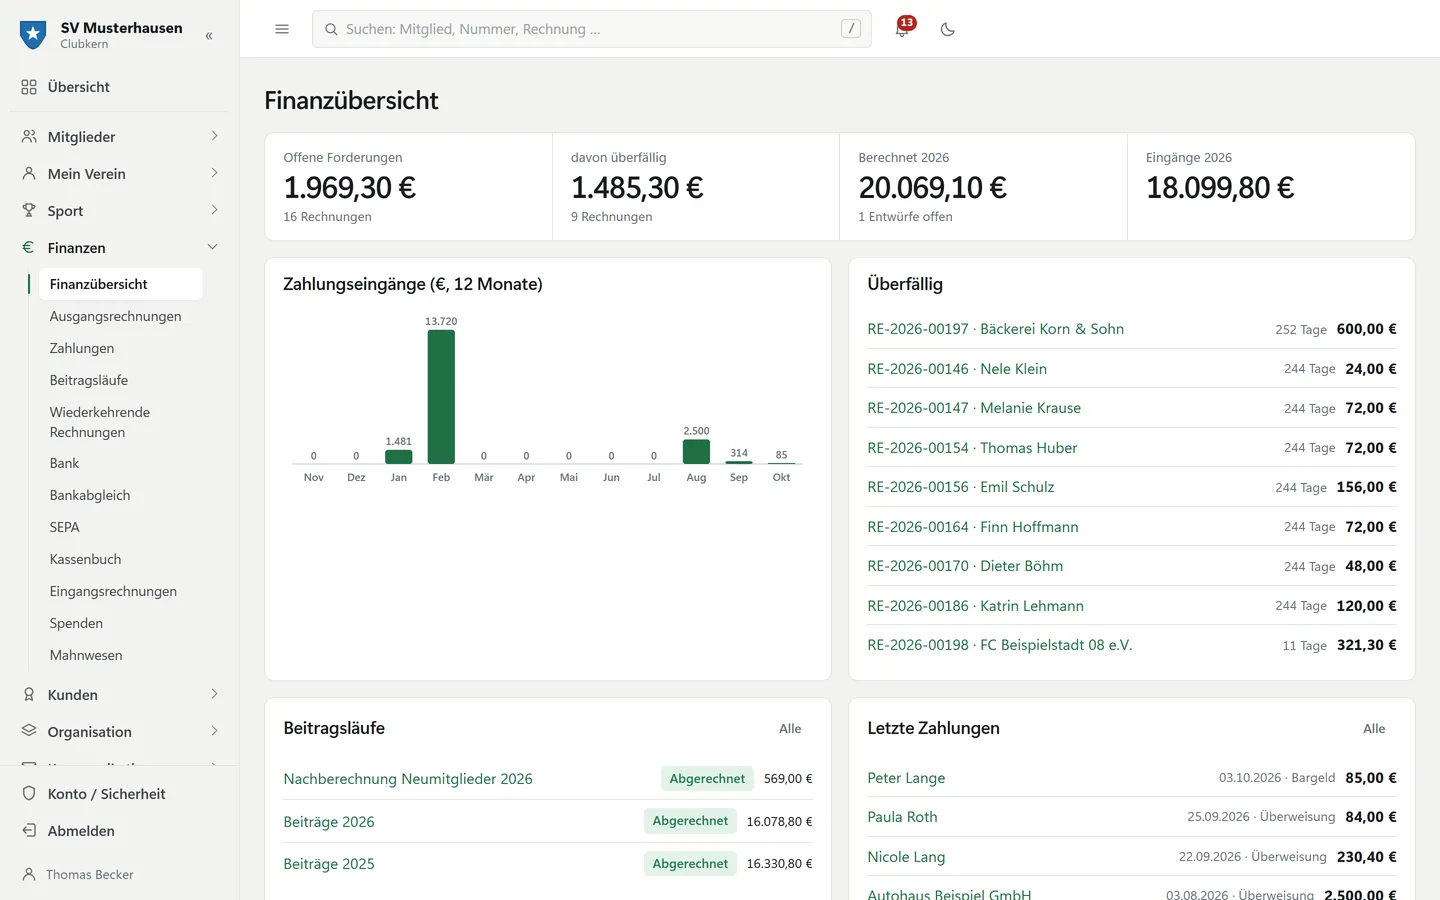Click Alle in the Beitragsläufe card

790,729
